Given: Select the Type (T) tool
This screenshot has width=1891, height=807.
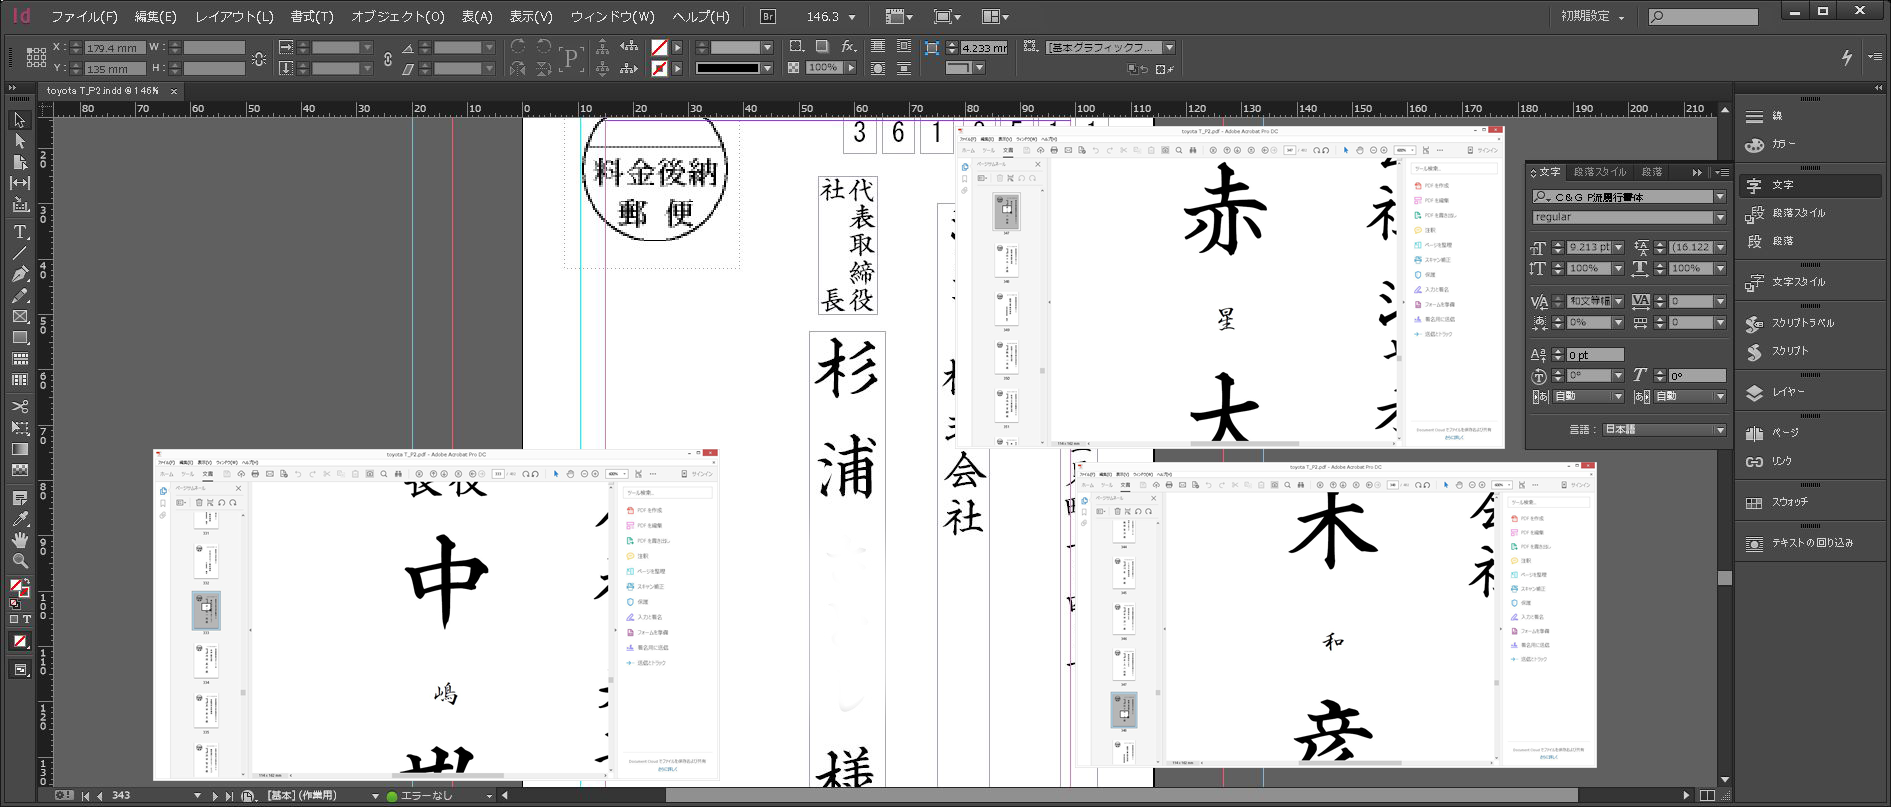Looking at the screenshot, I should pos(19,231).
